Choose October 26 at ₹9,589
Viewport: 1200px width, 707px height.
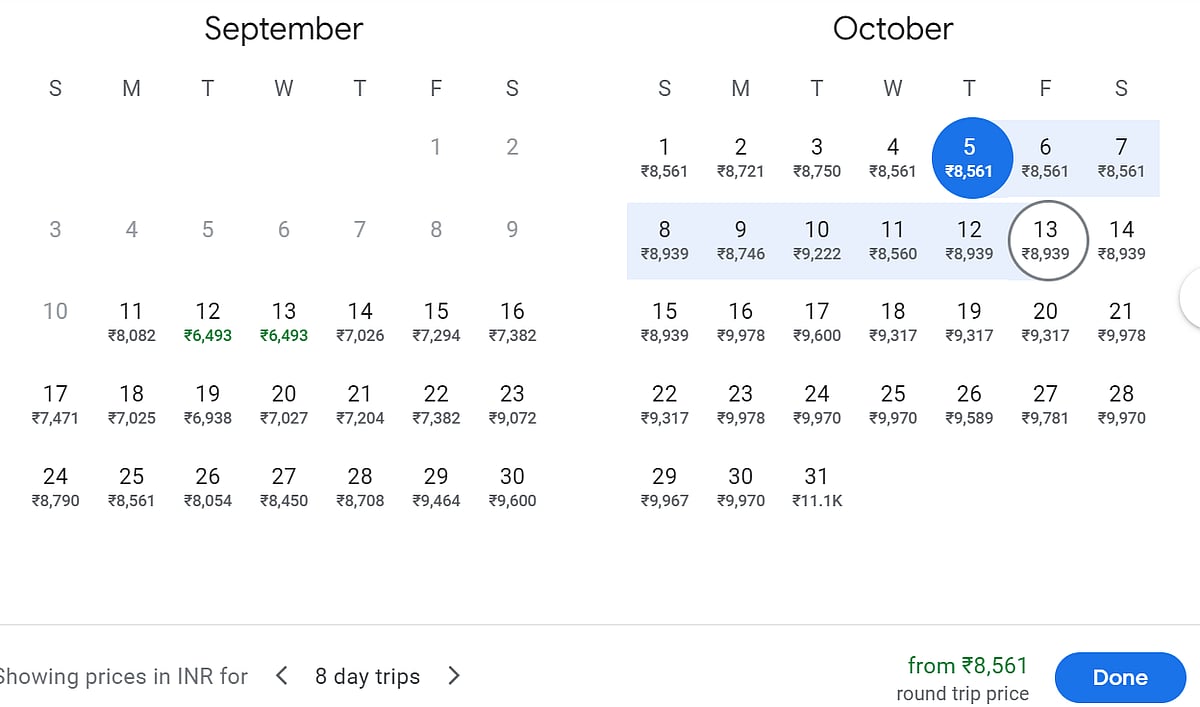click(969, 405)
